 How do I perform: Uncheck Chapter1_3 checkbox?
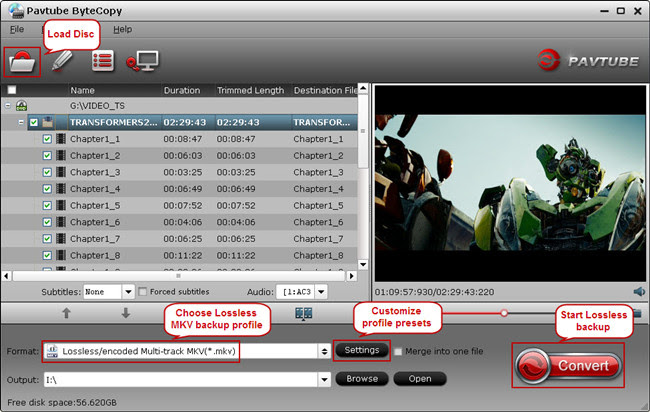[x=47, y=172]
